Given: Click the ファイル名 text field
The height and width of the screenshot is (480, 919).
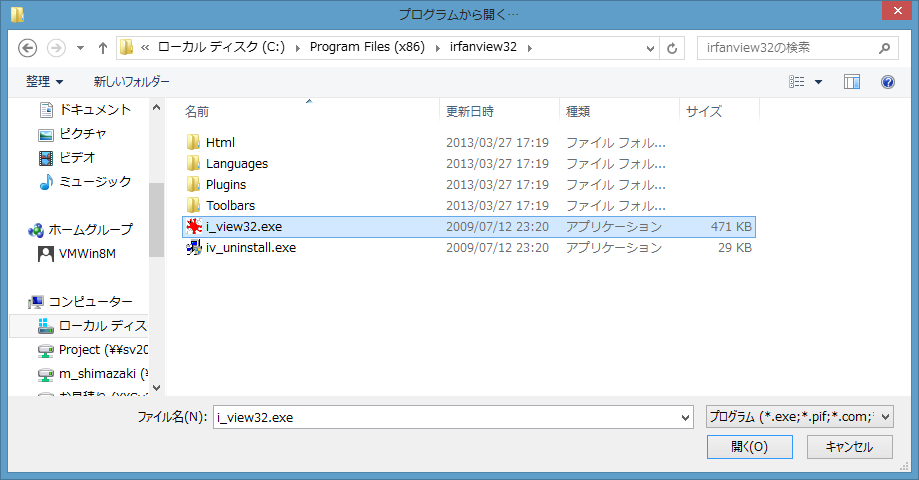Looking at the screenshot, I should click(446, 417).
